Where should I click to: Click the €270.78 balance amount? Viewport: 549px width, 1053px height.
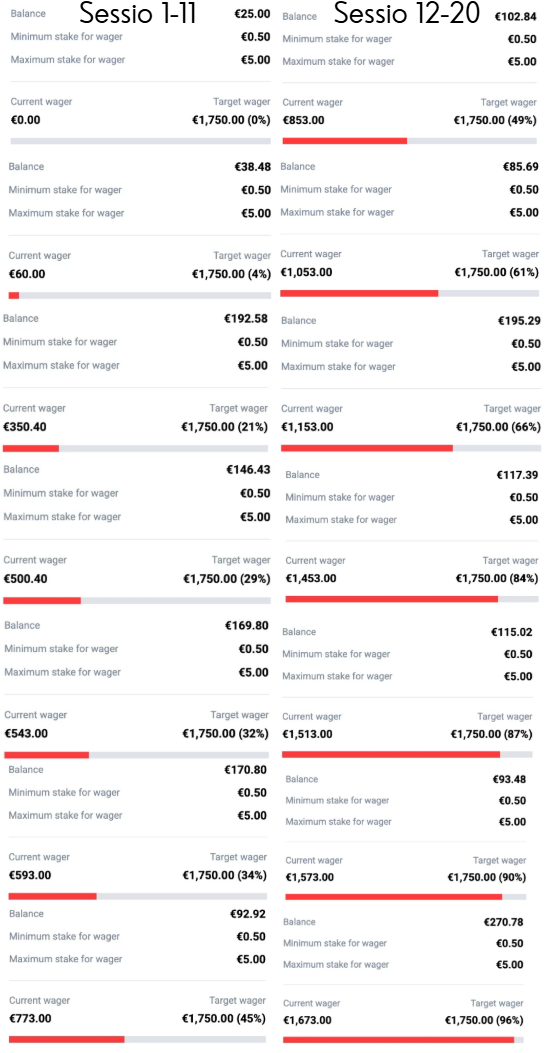[503, 922]
